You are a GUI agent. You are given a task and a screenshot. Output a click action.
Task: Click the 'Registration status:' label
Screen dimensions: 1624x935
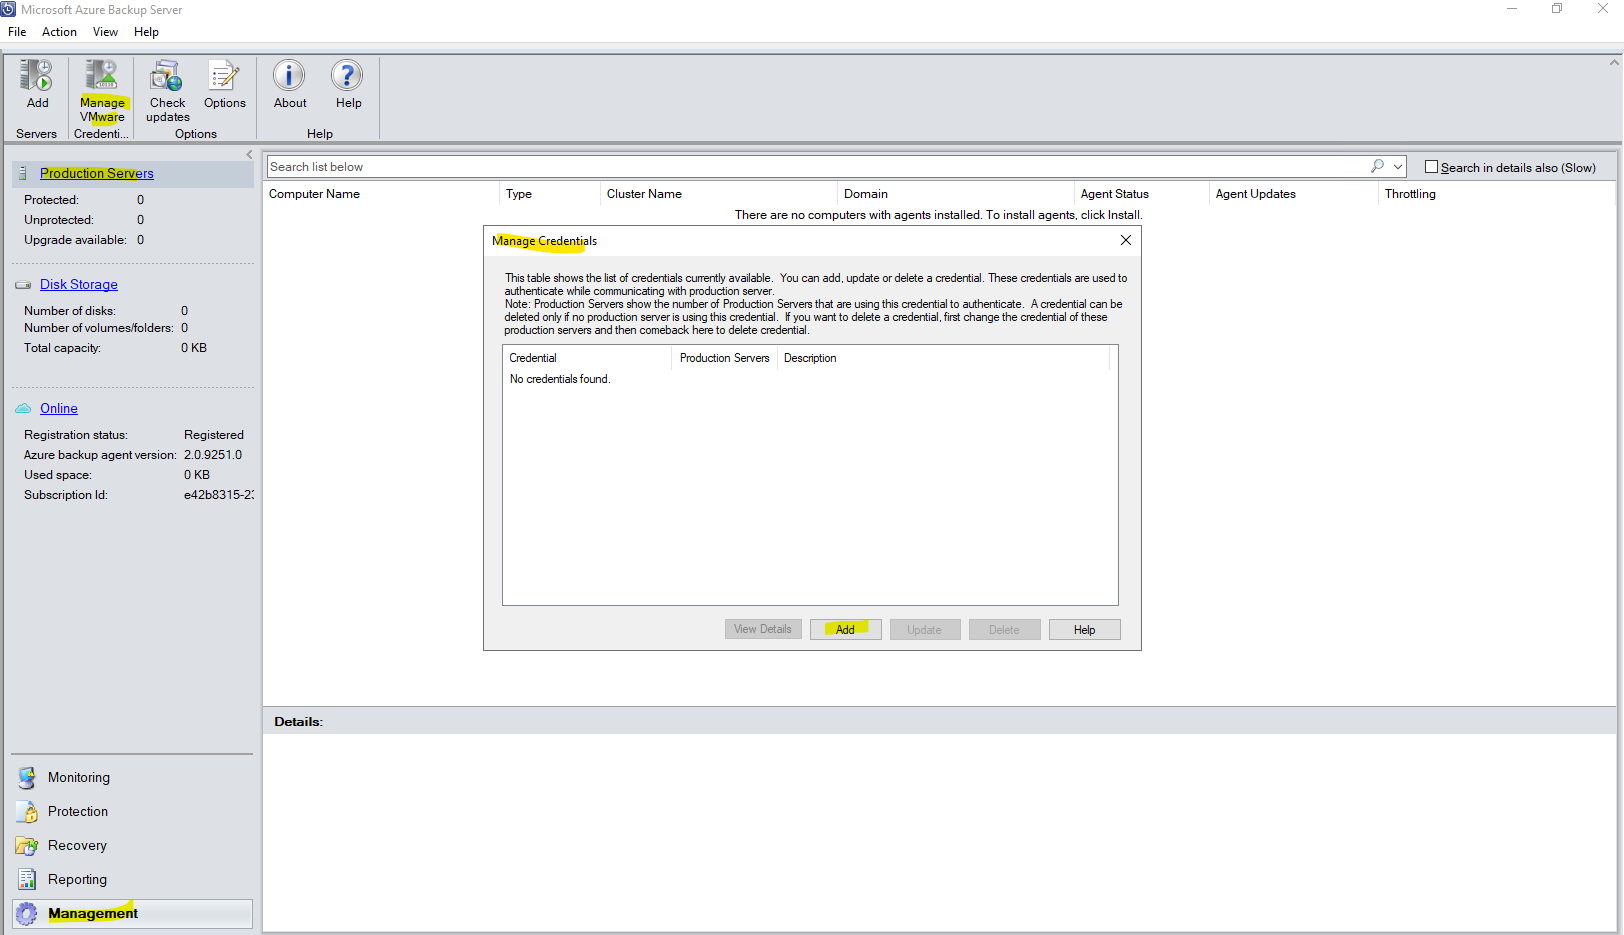click(x=76, y=435)
